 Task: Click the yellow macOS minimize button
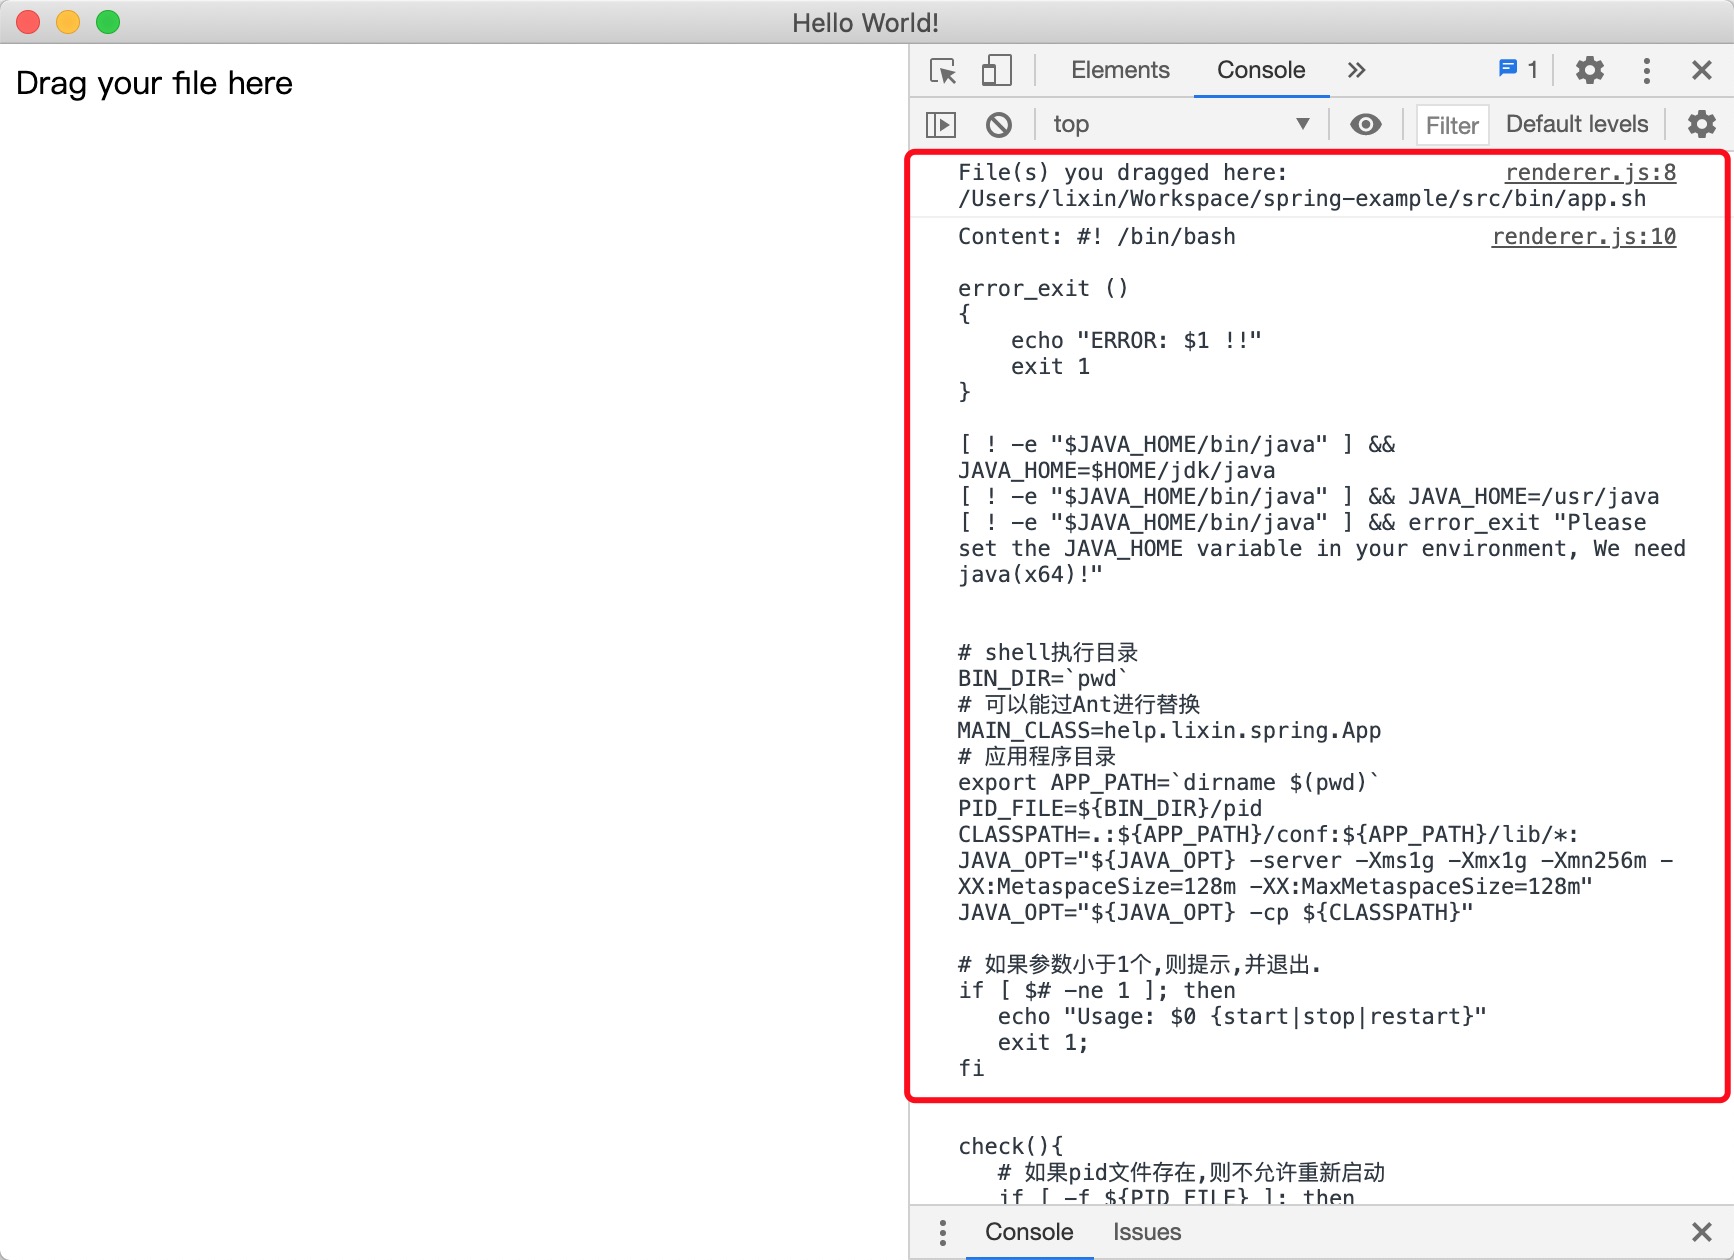pos(68,22)
